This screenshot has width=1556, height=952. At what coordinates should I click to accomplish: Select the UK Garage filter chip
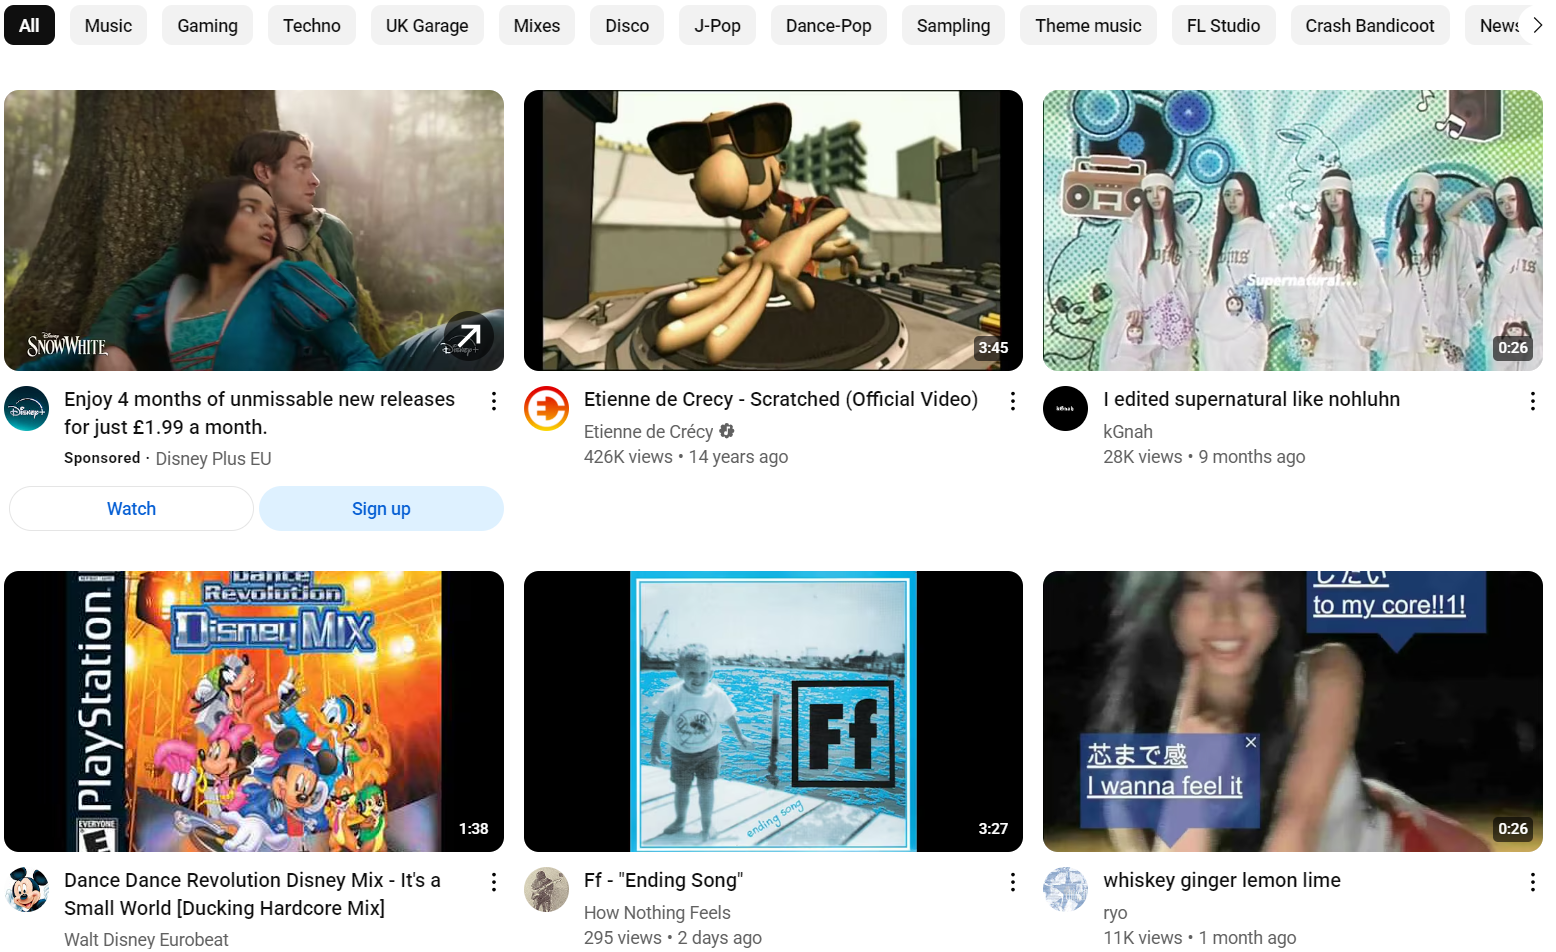(427, 25)
